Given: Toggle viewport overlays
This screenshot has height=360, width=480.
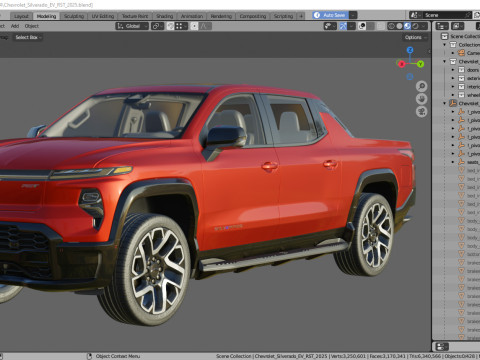Looking at the screenshot, I should point(362,26).
